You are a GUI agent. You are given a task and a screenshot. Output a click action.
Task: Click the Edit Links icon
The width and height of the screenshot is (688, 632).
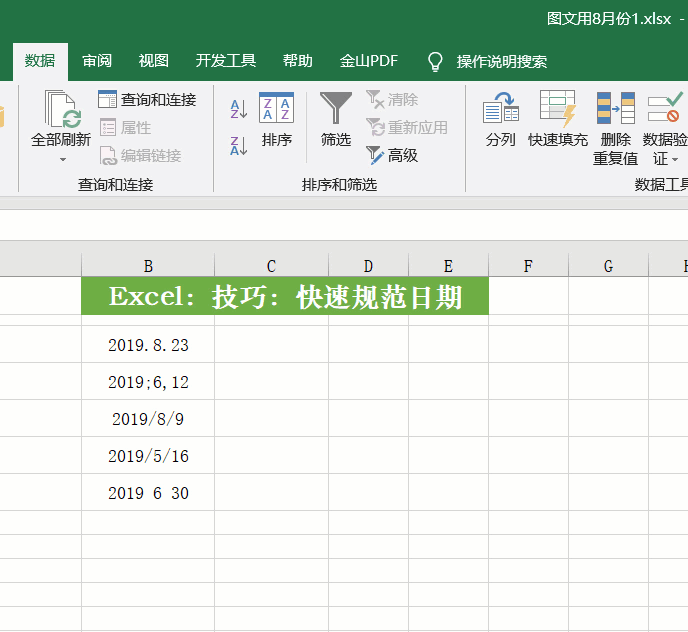click(x=108, y=156)
